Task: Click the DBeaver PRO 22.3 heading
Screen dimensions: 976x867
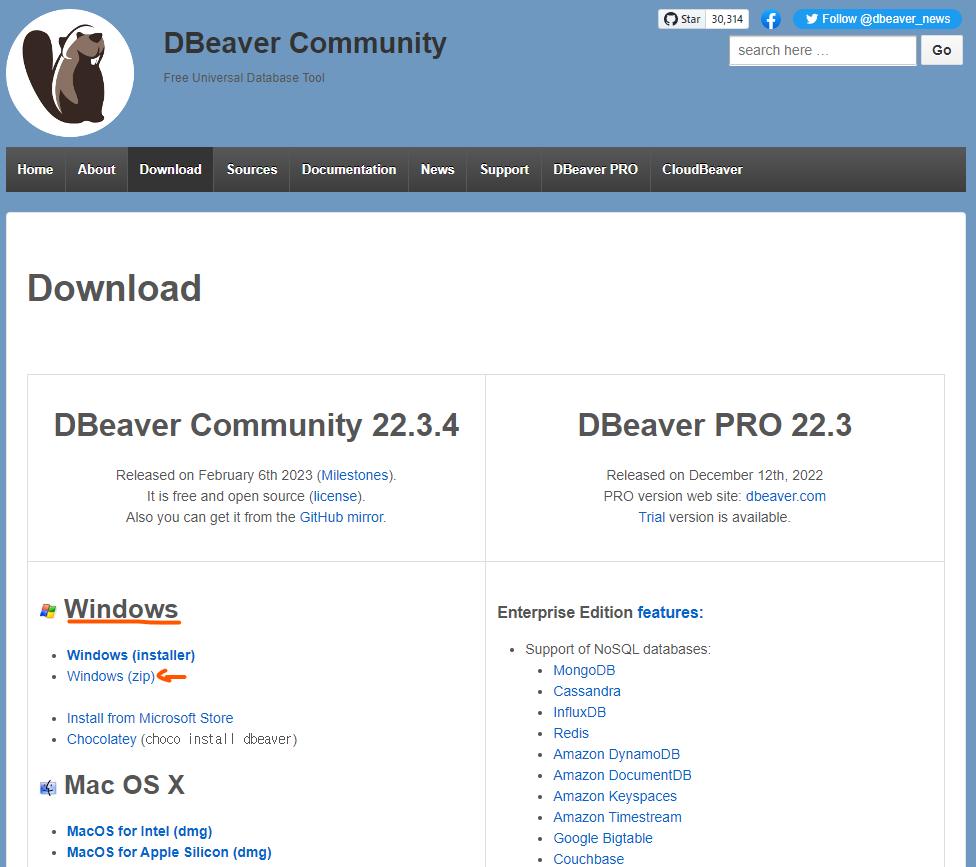Action: click(715, 426)
